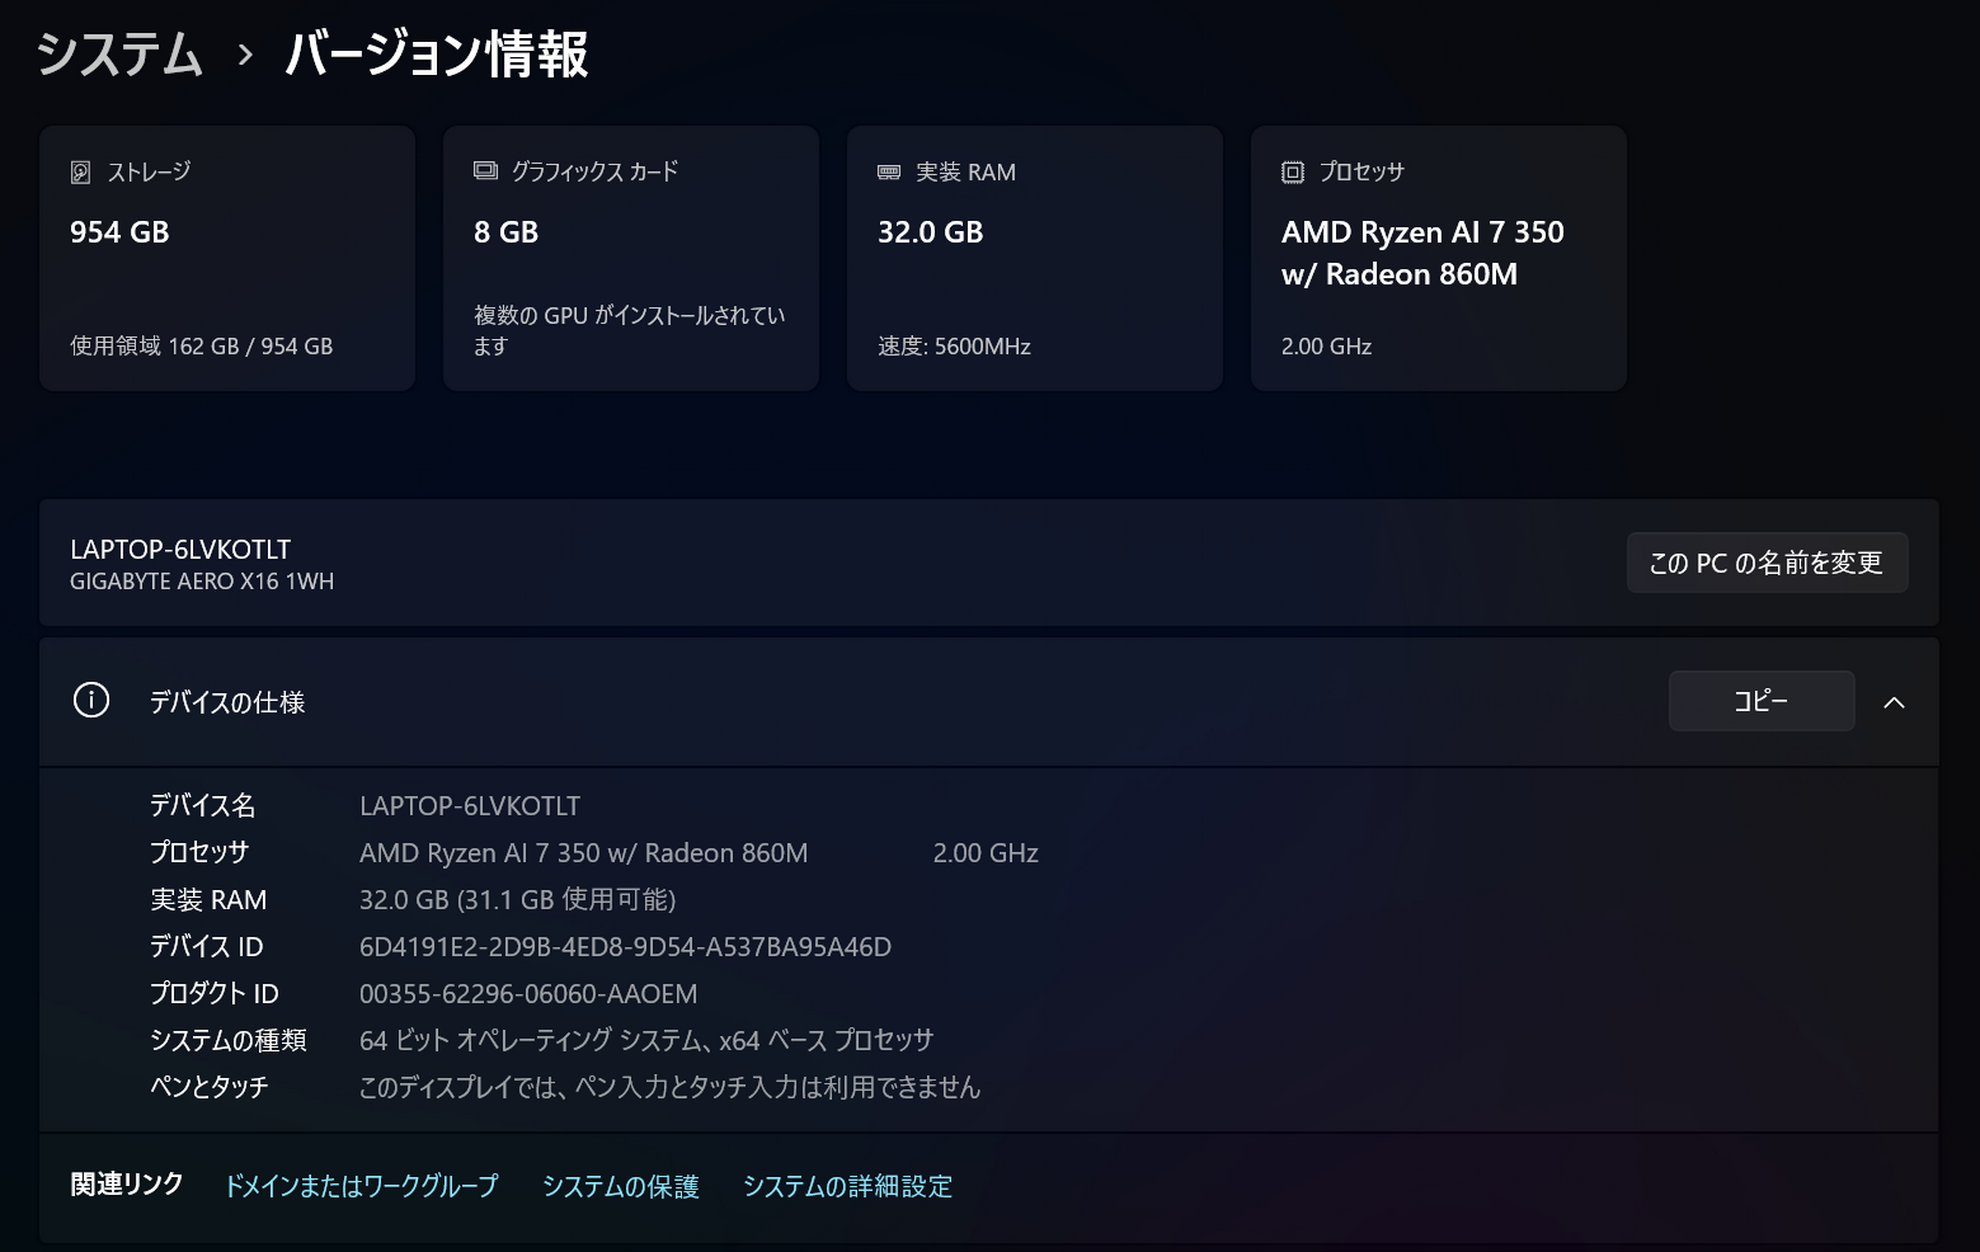Image resolution: width=1980 pixels, height=1252 pixels.
Task: Click この PC の名前を変更 button
Action: coord(1766,563)
